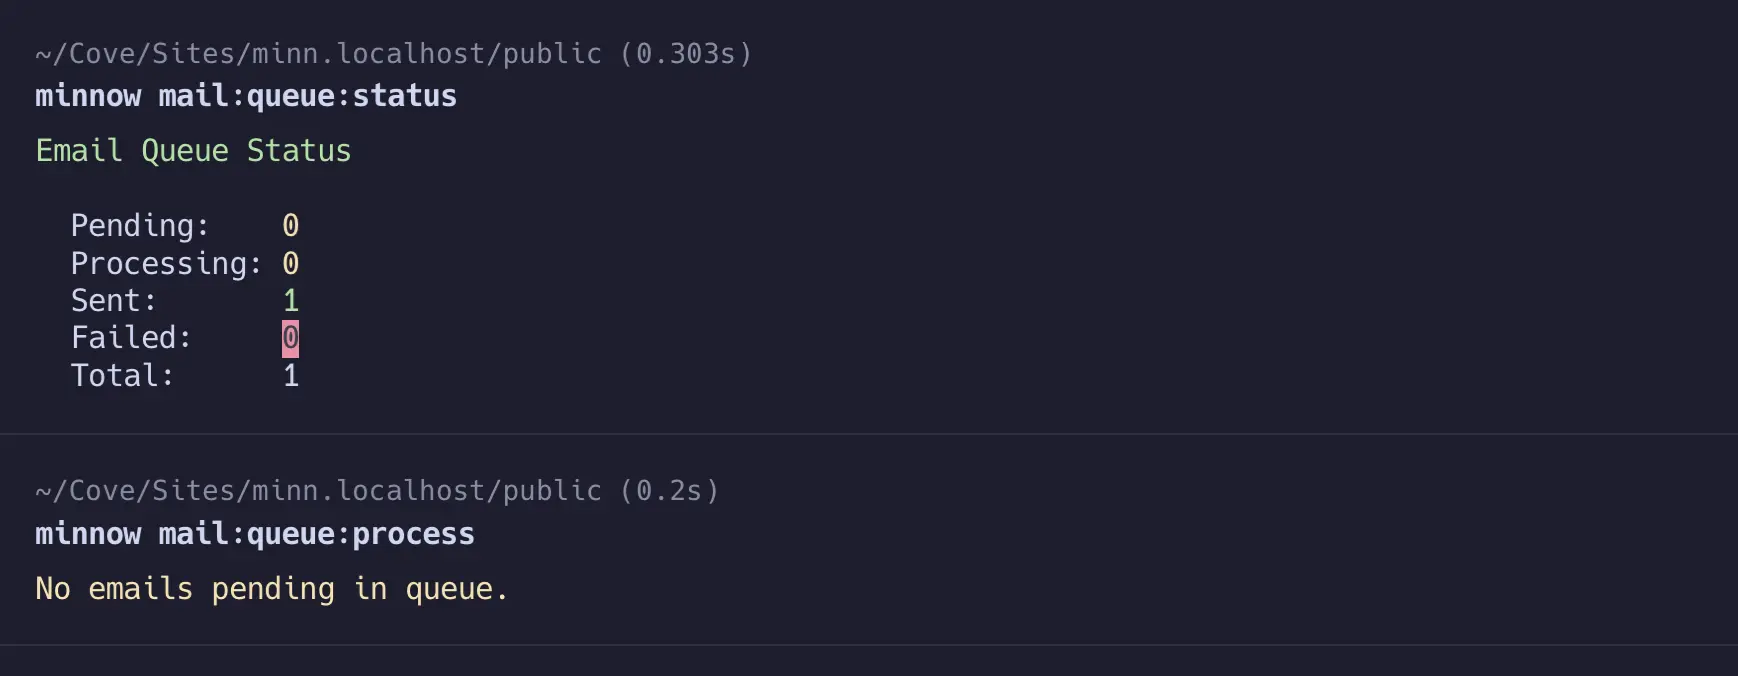Click the Failed label
Screen dimensions: 1738x676
(130, 338)
